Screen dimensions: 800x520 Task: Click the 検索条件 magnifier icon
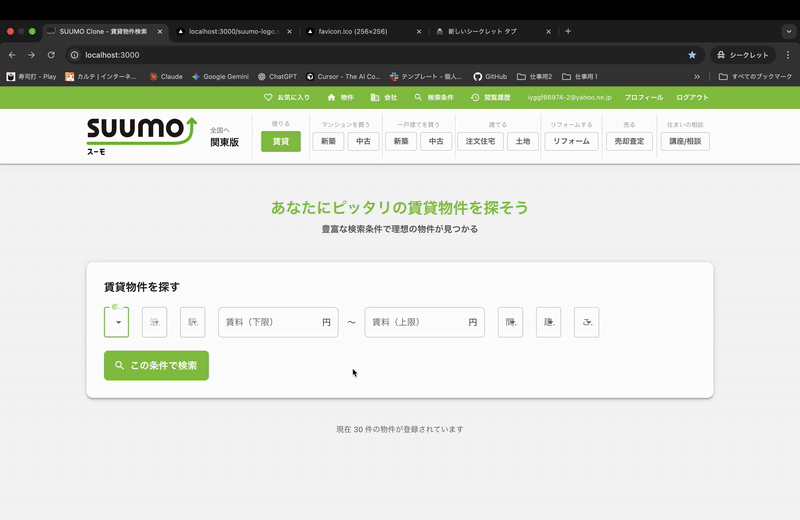(418, 97)
